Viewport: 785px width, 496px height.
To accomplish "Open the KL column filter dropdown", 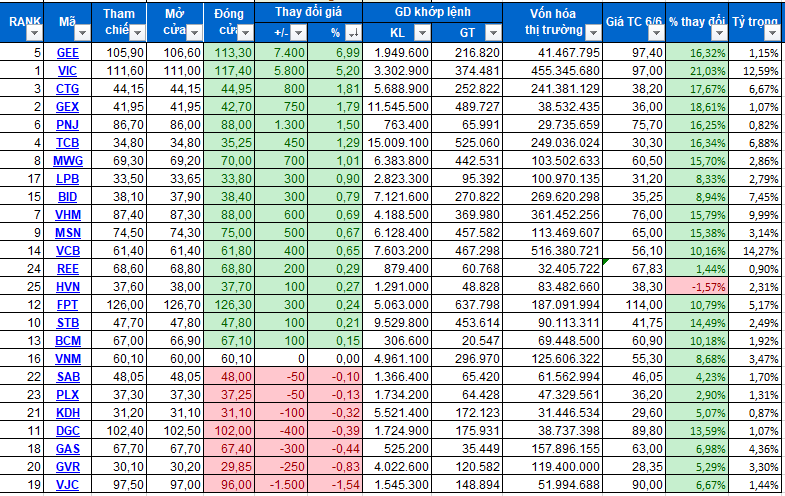I will pos(423,33).
